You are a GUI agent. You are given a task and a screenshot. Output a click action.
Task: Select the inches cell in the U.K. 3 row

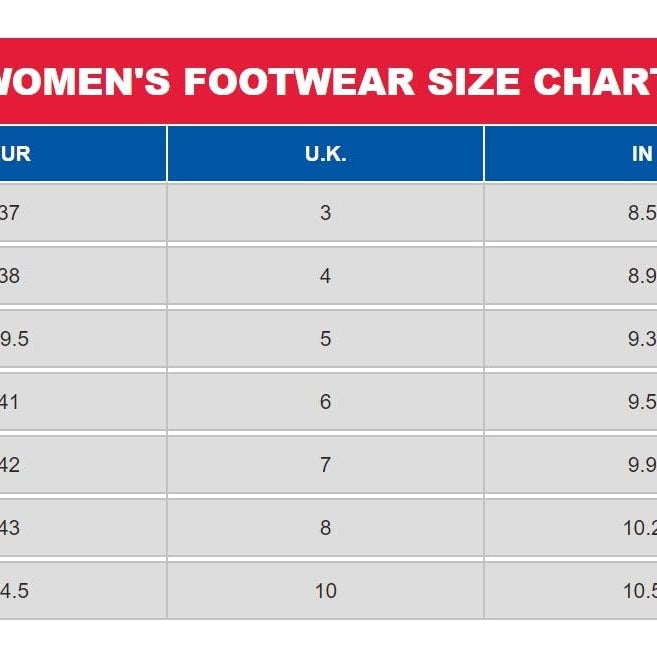coord(641,213)
